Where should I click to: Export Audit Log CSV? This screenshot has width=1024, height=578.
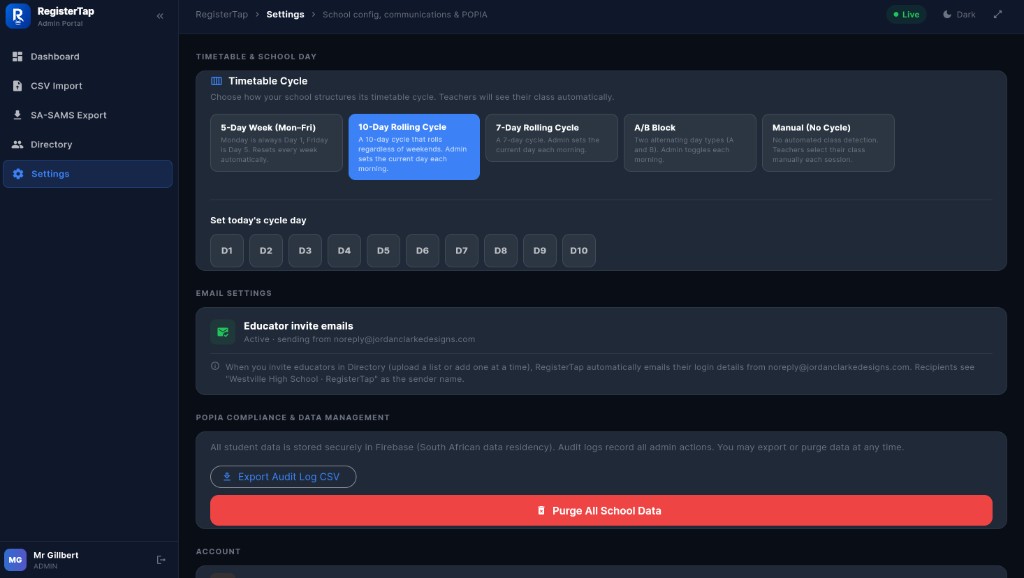tap(283, 477)
